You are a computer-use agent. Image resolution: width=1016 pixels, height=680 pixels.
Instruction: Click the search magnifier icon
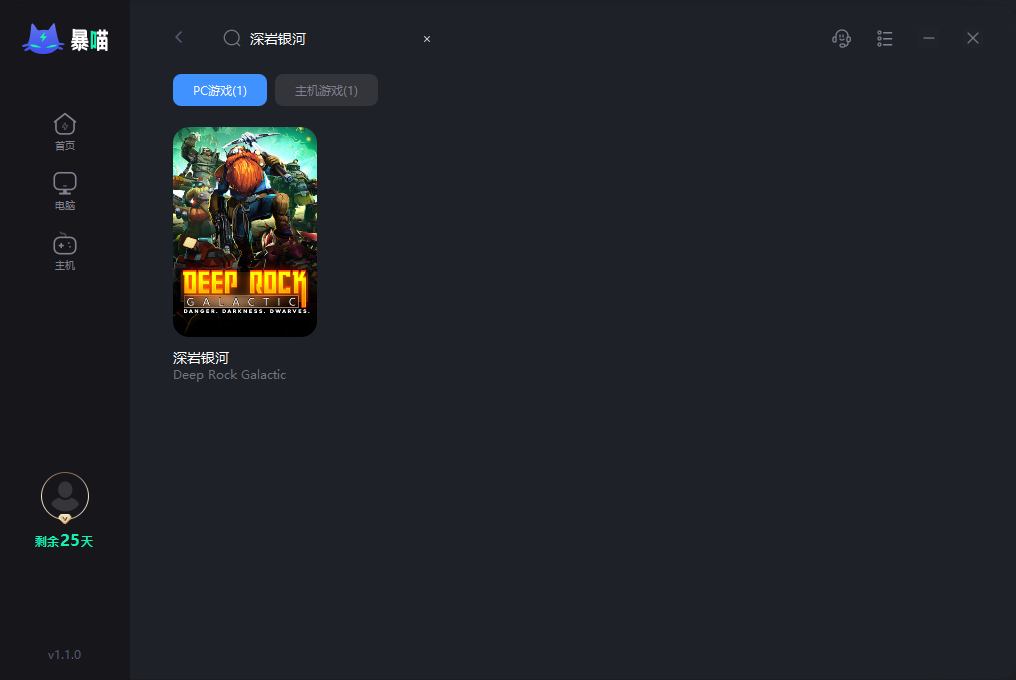click(232, 38)
